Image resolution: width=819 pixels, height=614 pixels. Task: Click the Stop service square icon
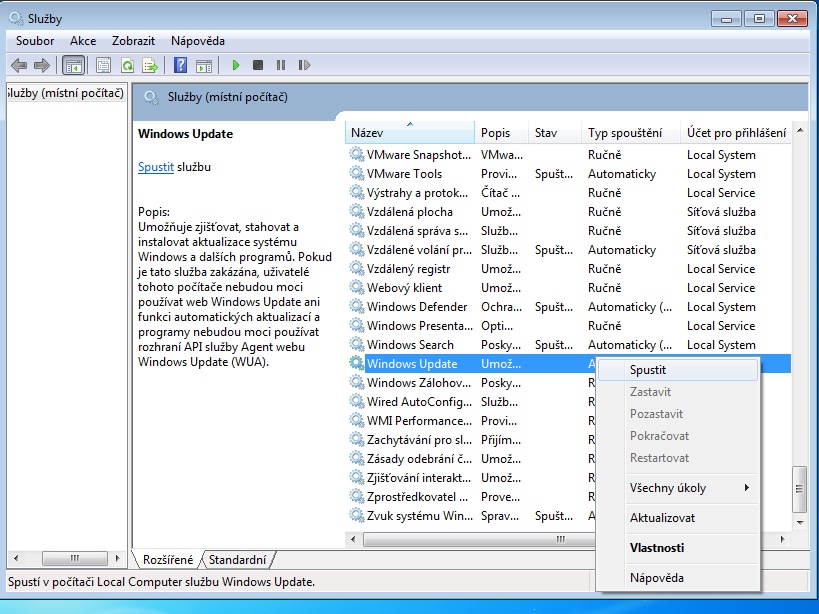tap(258, 65)
